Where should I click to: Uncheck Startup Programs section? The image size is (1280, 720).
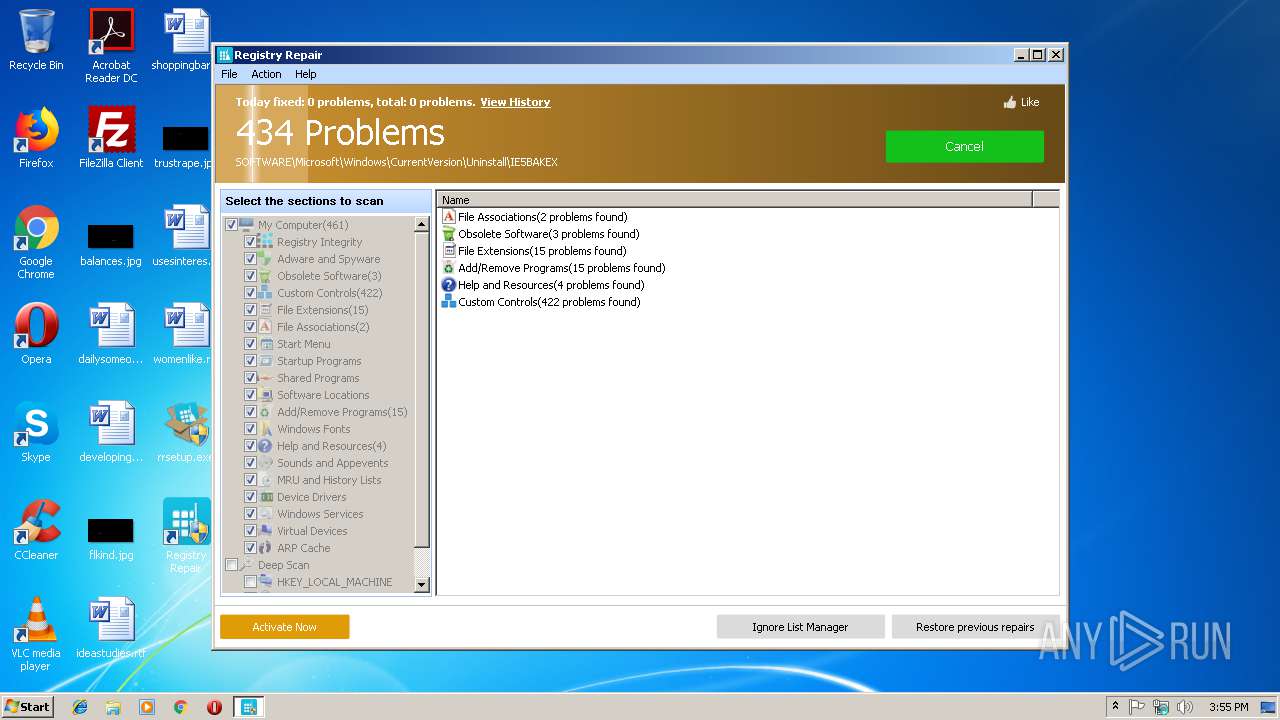[251, 361]
